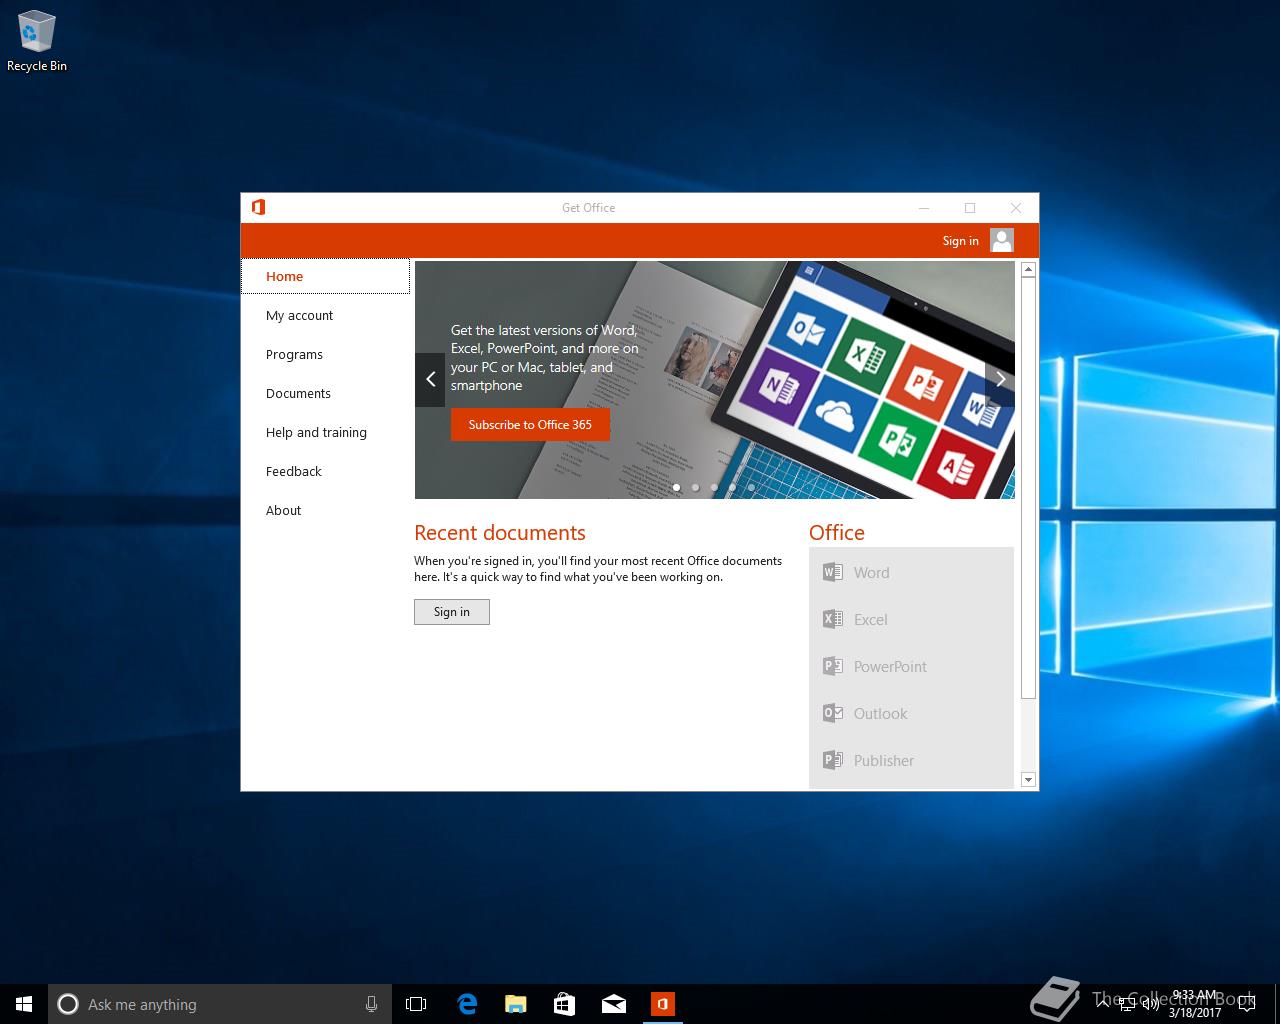Screen dimensions: 1280x1024
Task: Minimize the Get Office window
Action: tap(924, 207)
